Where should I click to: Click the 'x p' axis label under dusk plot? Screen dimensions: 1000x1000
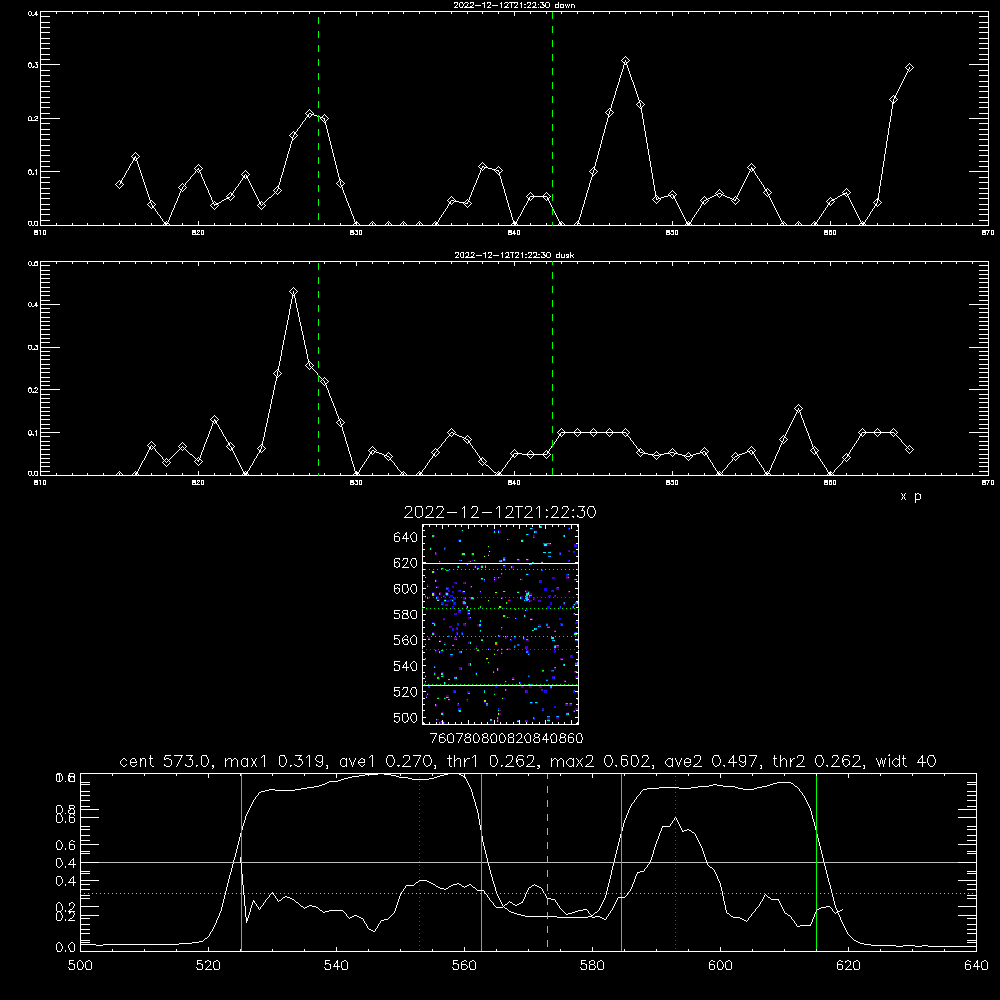tap(911, 496)
